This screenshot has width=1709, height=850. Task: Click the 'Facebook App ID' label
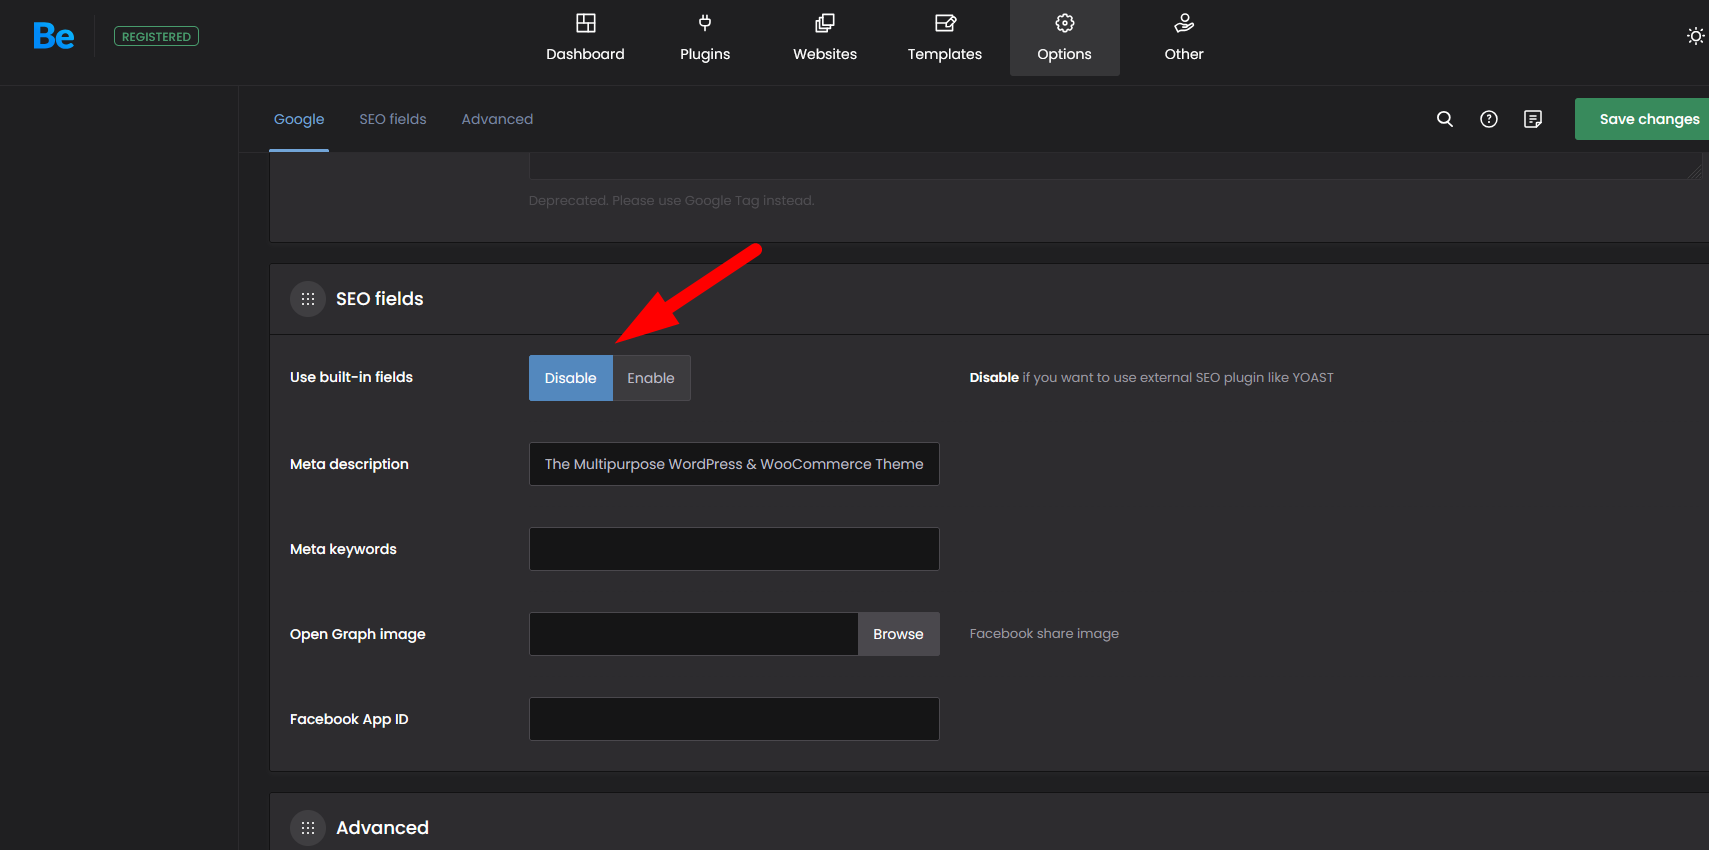(349, 719)
